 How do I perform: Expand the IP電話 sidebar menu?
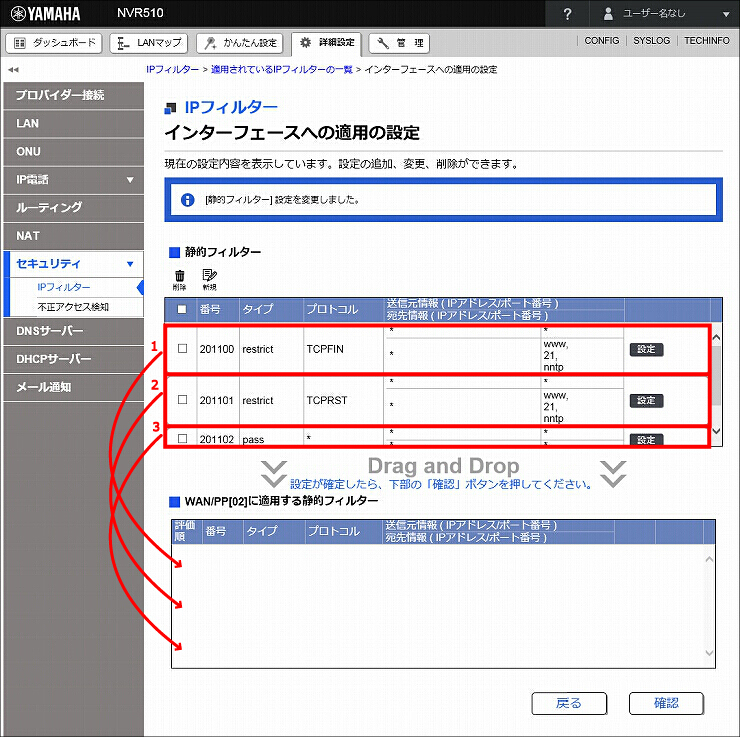(x=130, y=180)
